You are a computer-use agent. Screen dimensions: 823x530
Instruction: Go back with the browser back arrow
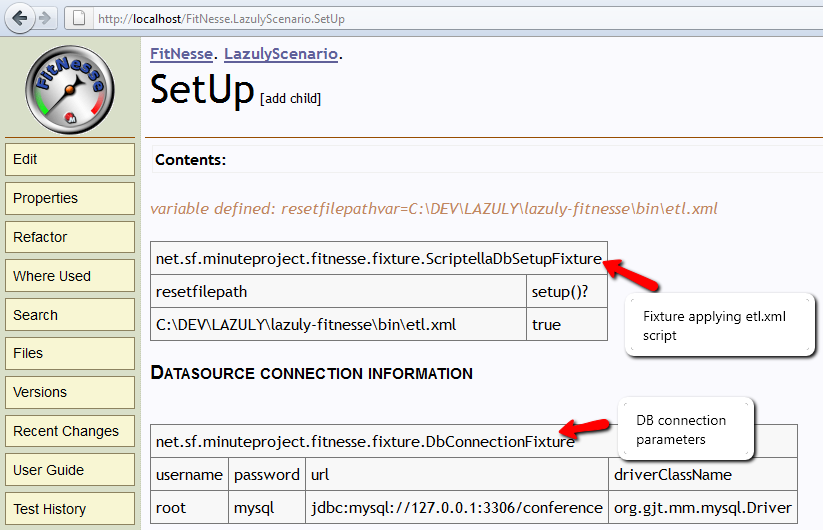19,18
